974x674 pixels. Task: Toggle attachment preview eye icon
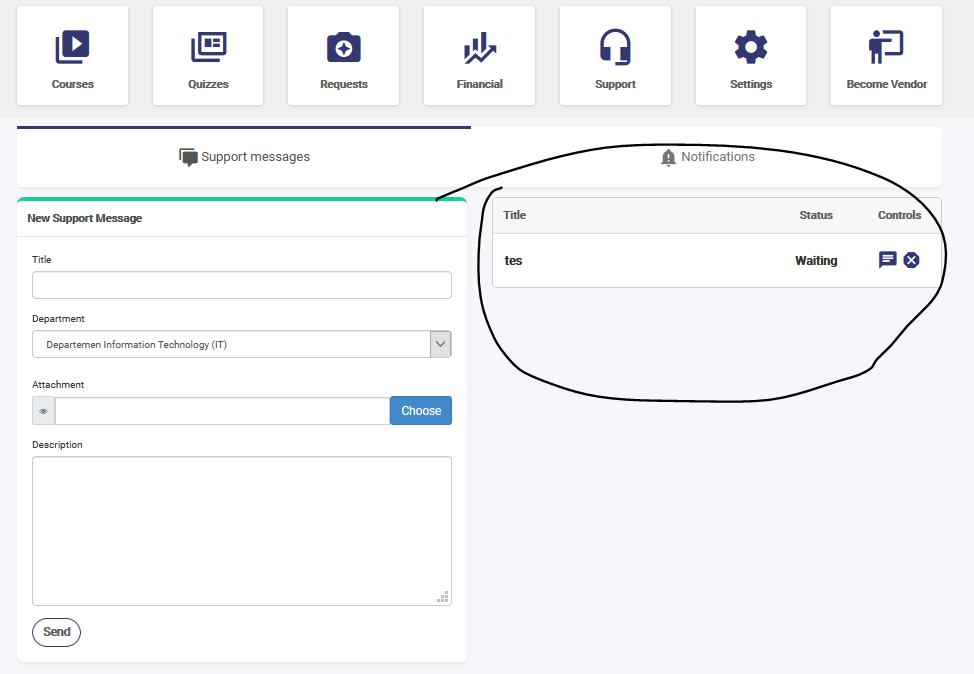[44, 411]
